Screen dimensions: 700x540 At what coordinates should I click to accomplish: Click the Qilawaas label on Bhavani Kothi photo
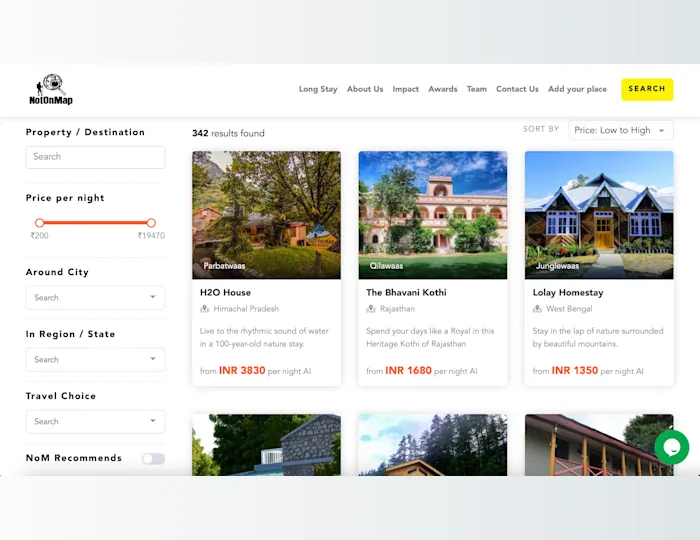point(386,266)
